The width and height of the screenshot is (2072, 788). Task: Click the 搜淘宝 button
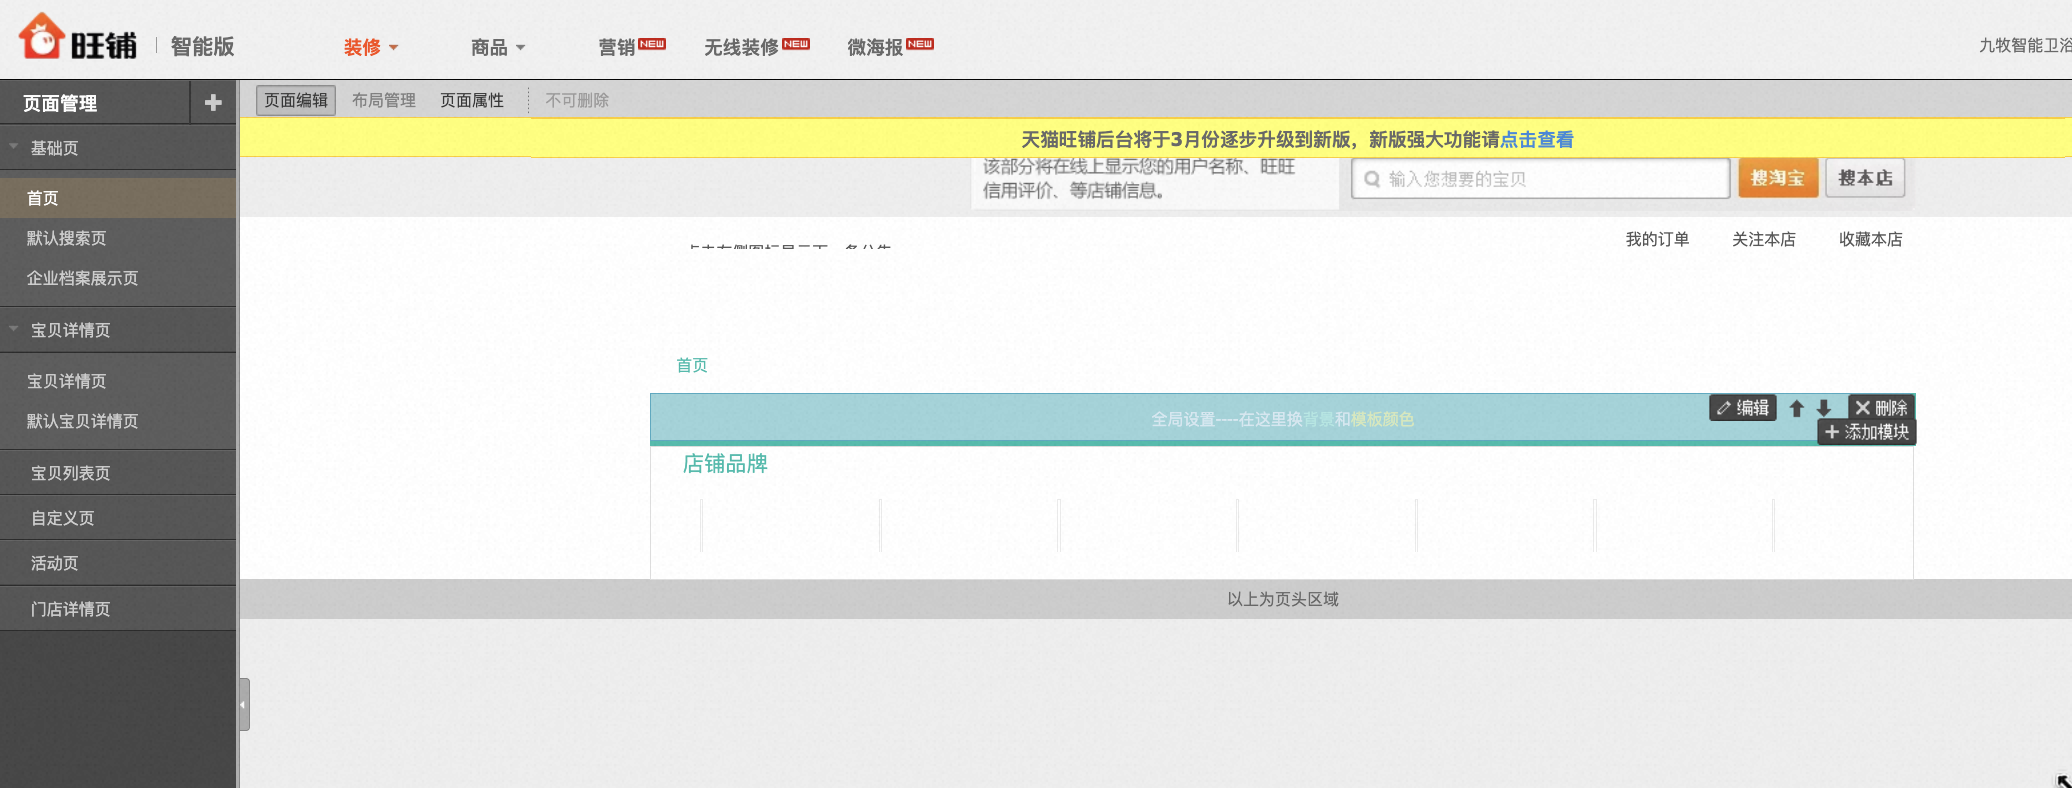click(1778, 178)
